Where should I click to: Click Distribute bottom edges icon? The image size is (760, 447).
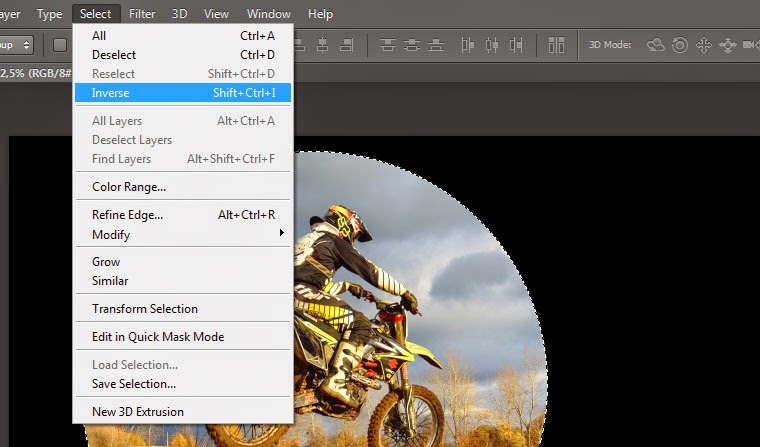pos(436,45)
